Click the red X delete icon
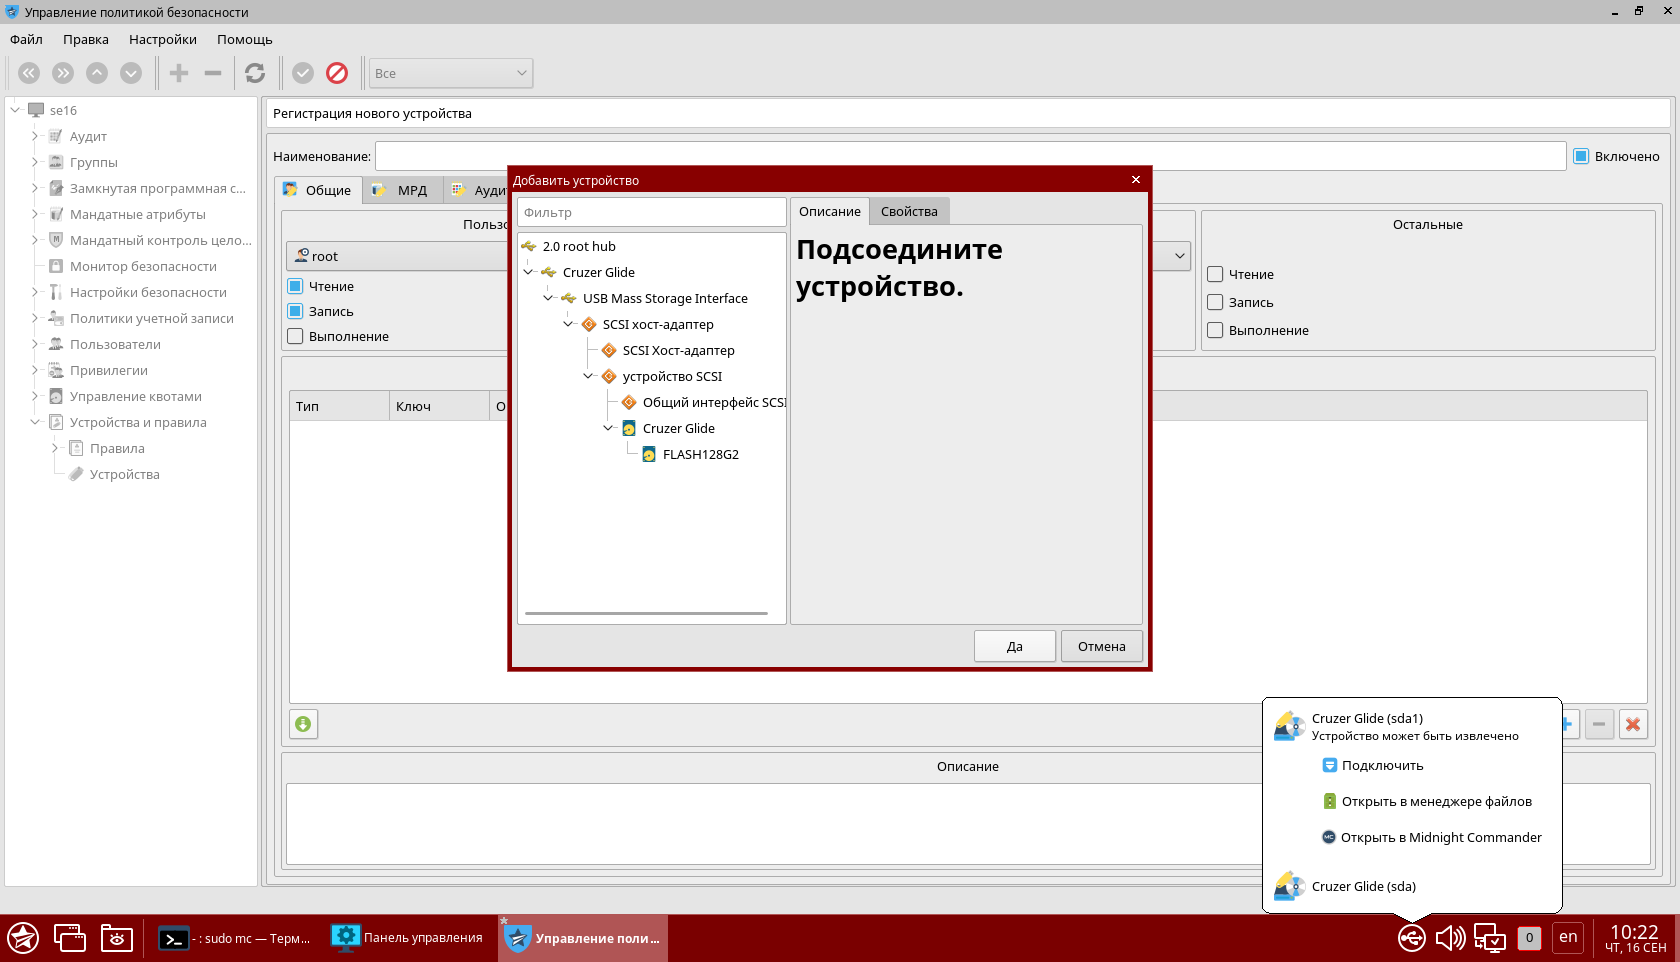This screenshot has height=962, width=1680. [1633, 724]
